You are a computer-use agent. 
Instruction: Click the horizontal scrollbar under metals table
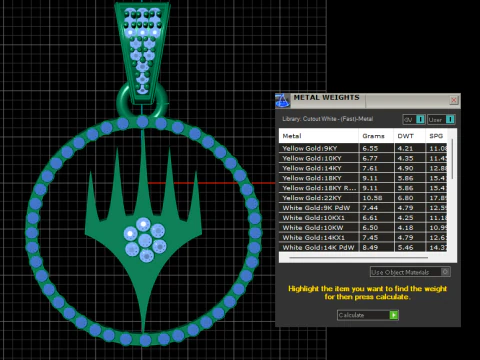[x=359, y=258]
